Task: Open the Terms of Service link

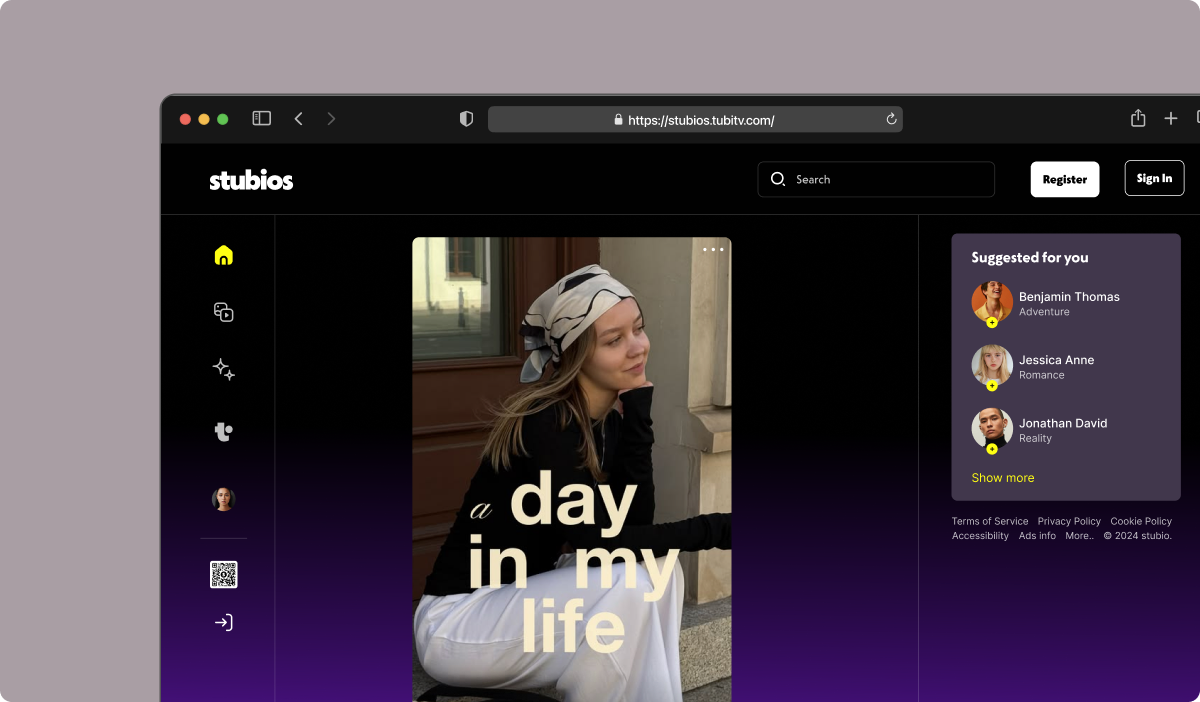Action: click(990, 521)
